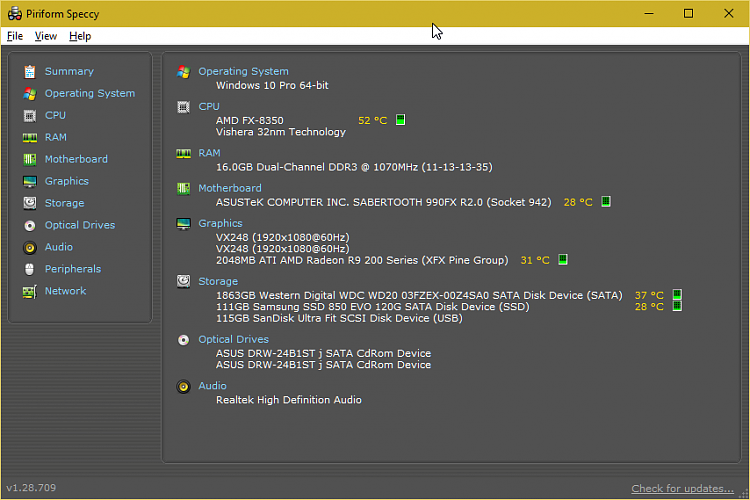Click the green temperature indicator next to motherboard 28 °C

tap(606, 201)
